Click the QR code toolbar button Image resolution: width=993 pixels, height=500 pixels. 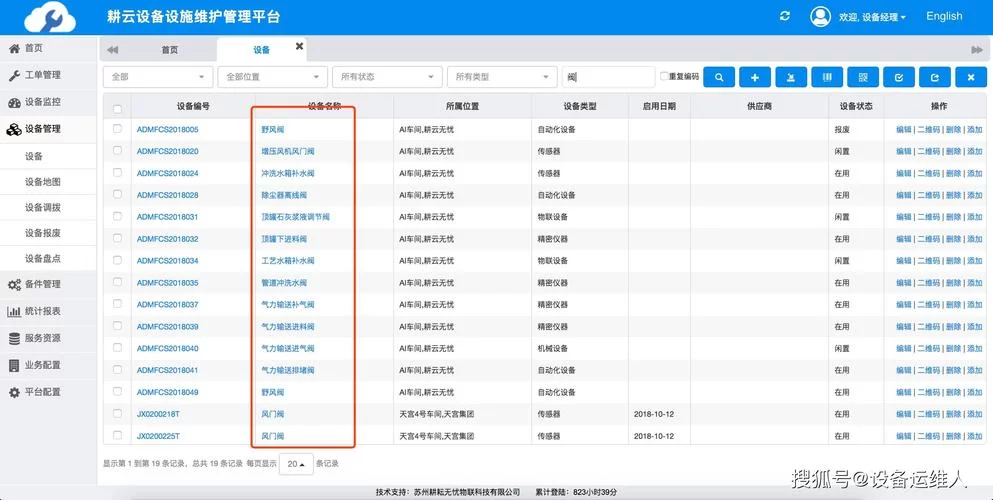click(863, 77)
